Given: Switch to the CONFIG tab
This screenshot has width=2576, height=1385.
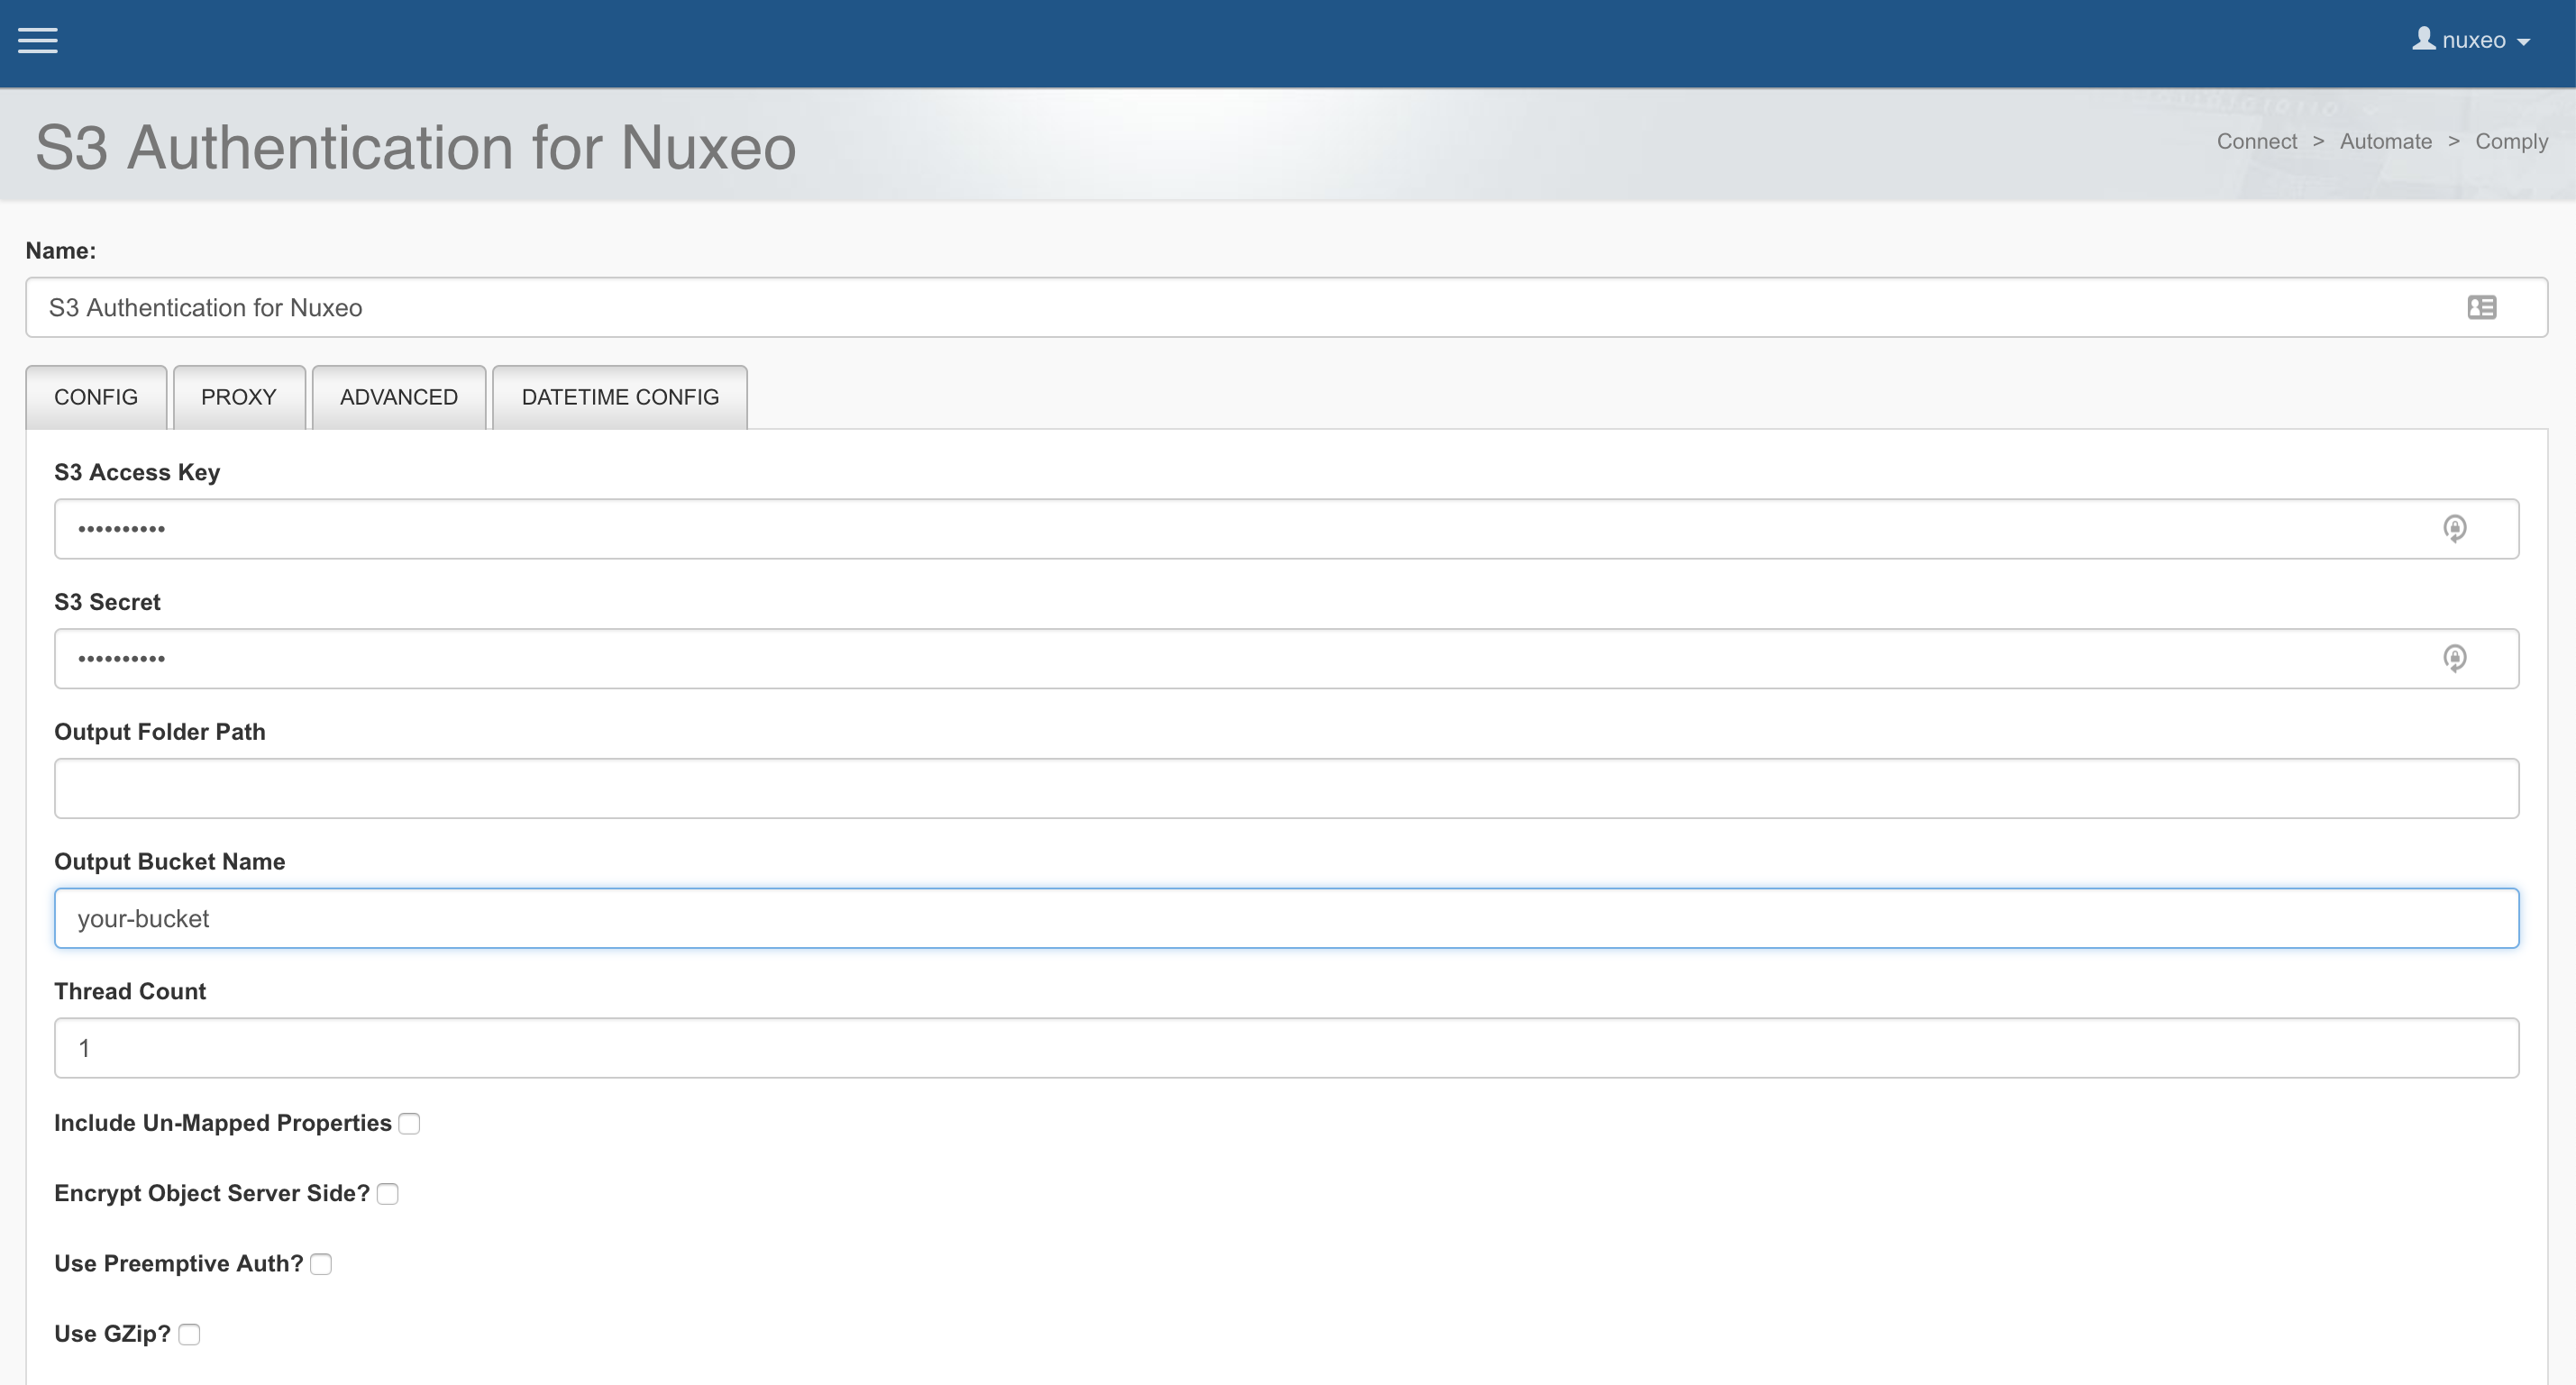Looking at the screenshot, I should click(96, 397).
